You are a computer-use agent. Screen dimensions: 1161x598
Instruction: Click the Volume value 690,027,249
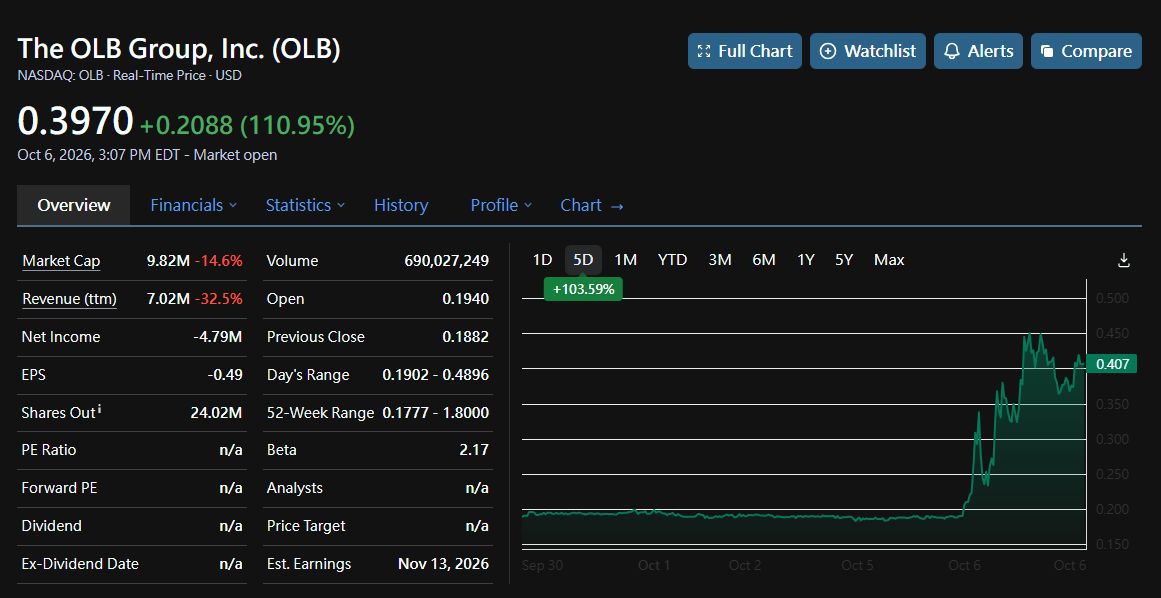pos(446,261)
